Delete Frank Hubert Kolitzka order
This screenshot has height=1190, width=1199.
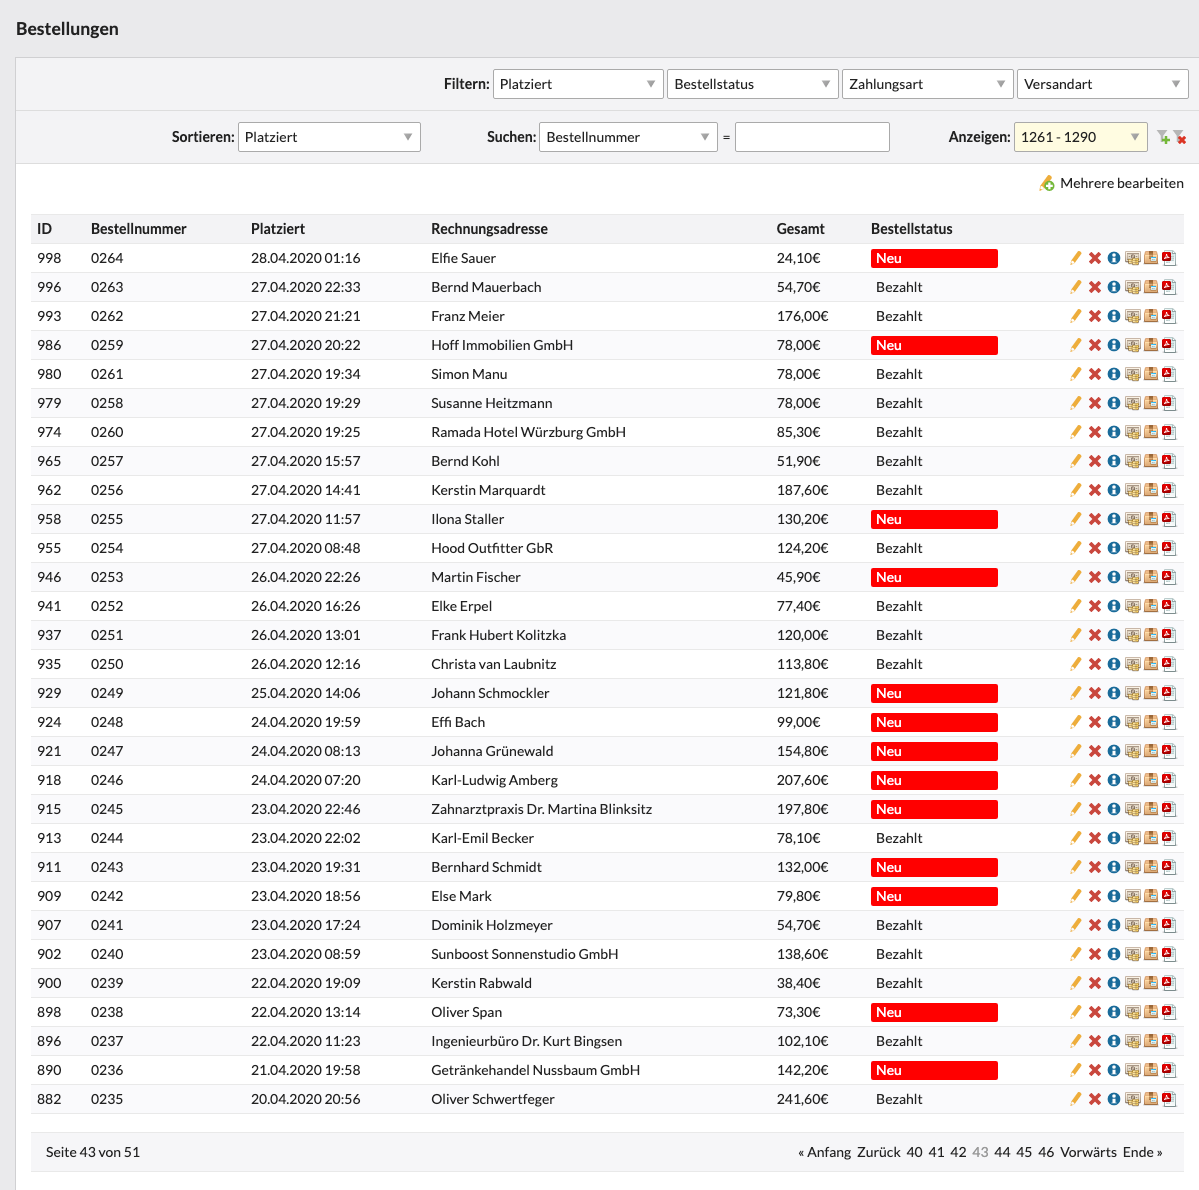click(x=1095, y=635)
